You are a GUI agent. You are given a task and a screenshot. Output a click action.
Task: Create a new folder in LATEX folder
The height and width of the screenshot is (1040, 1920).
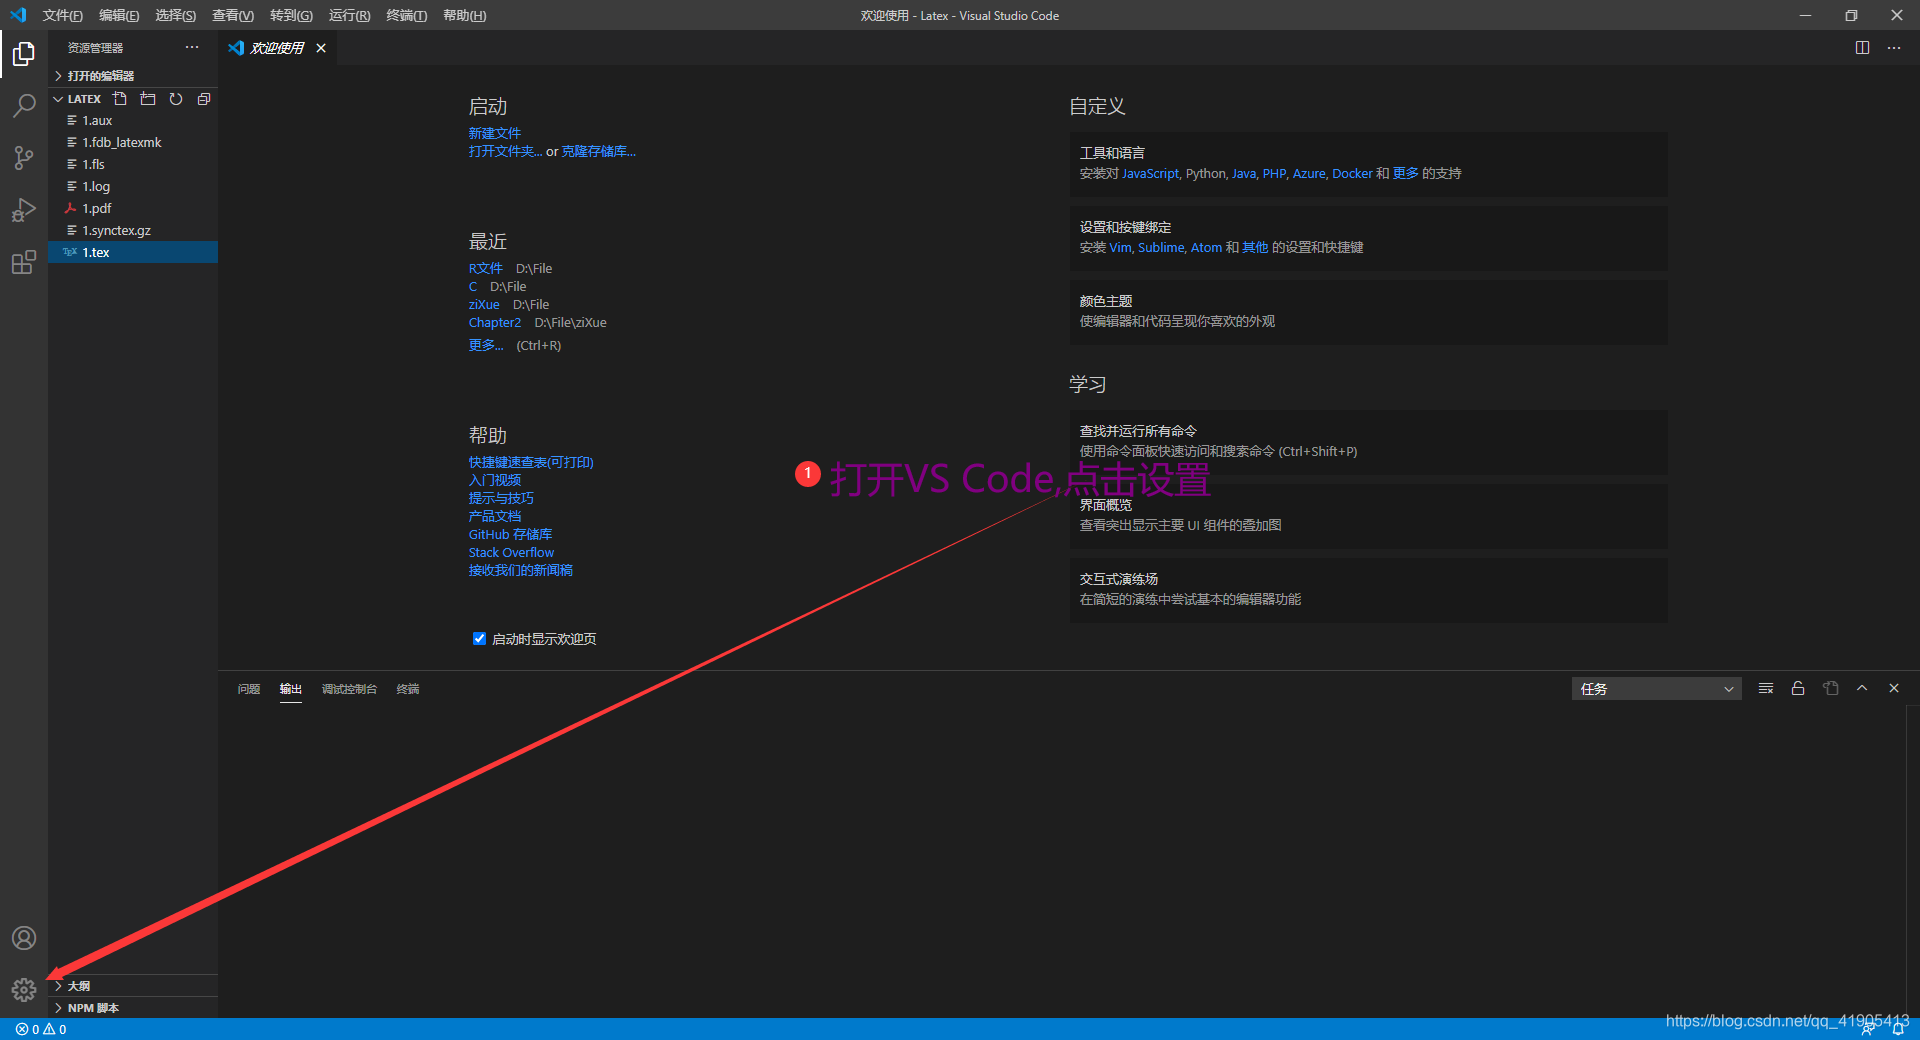(148, 99)
